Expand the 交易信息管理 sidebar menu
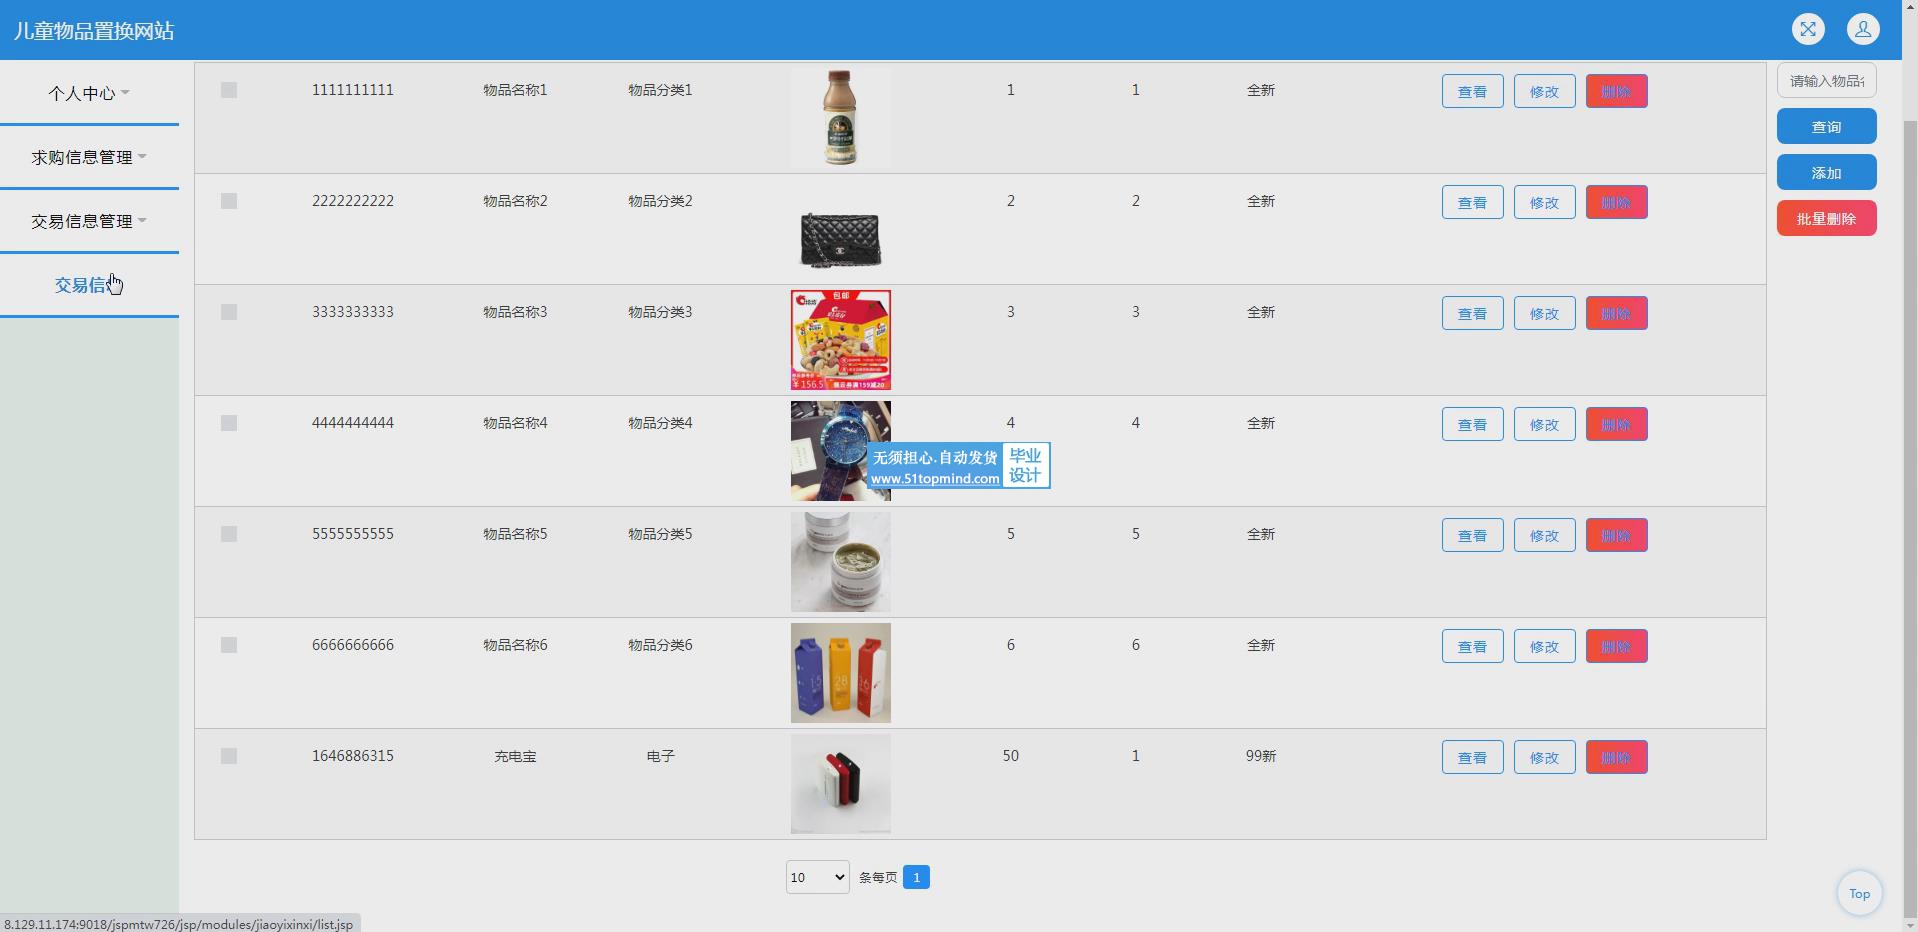Viewport: 1918px width, 932px height. (x=89, y=221)
